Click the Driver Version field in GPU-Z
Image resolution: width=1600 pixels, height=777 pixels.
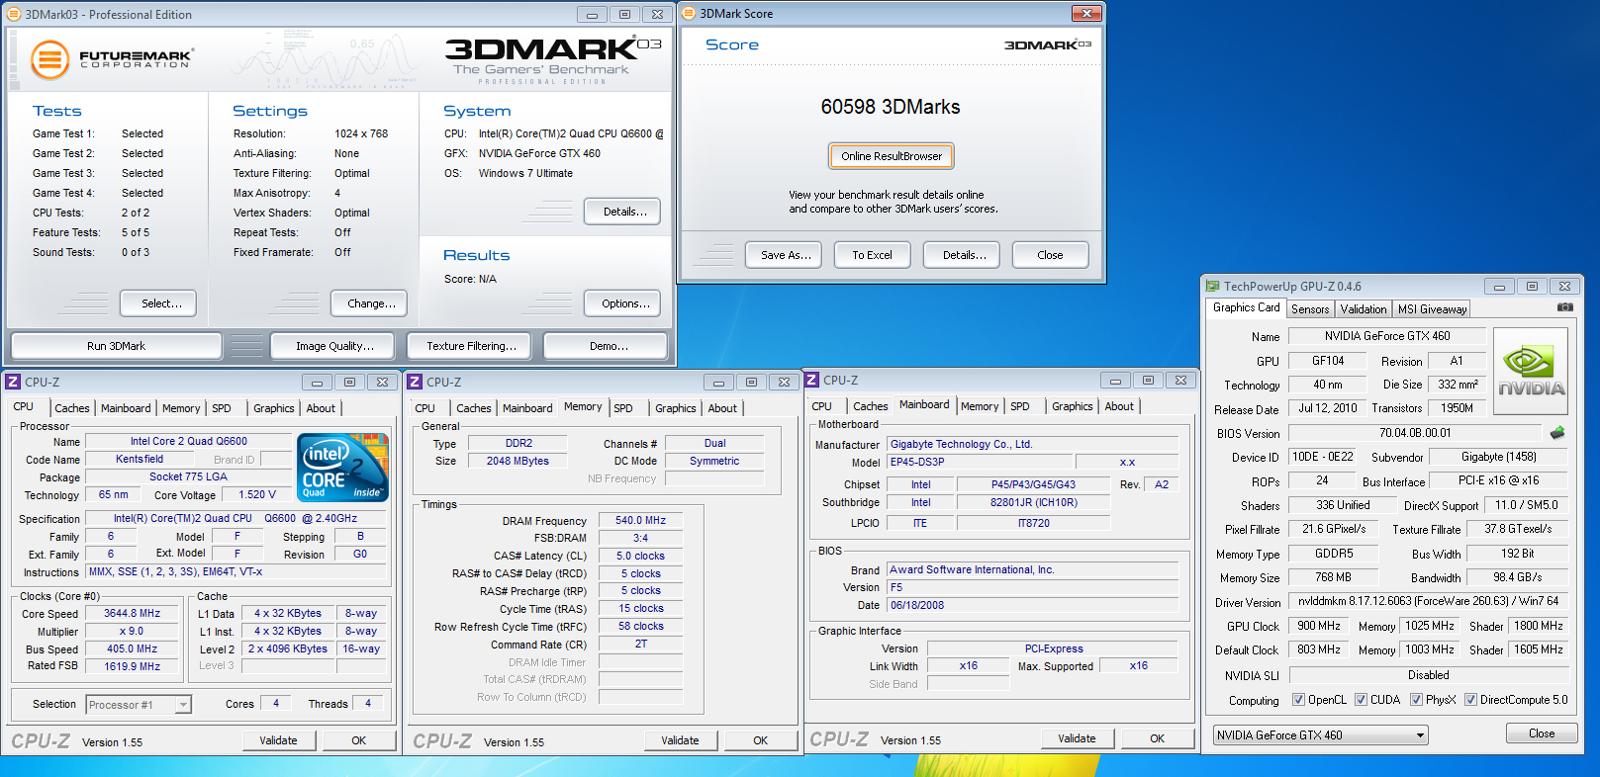coord(1428,601)
